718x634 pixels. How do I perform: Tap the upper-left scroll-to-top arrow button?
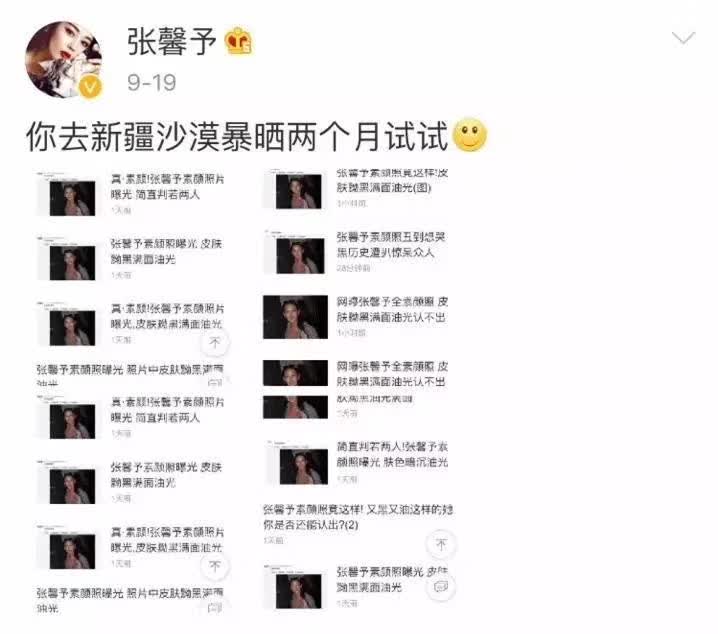click(x=215, y=342)
